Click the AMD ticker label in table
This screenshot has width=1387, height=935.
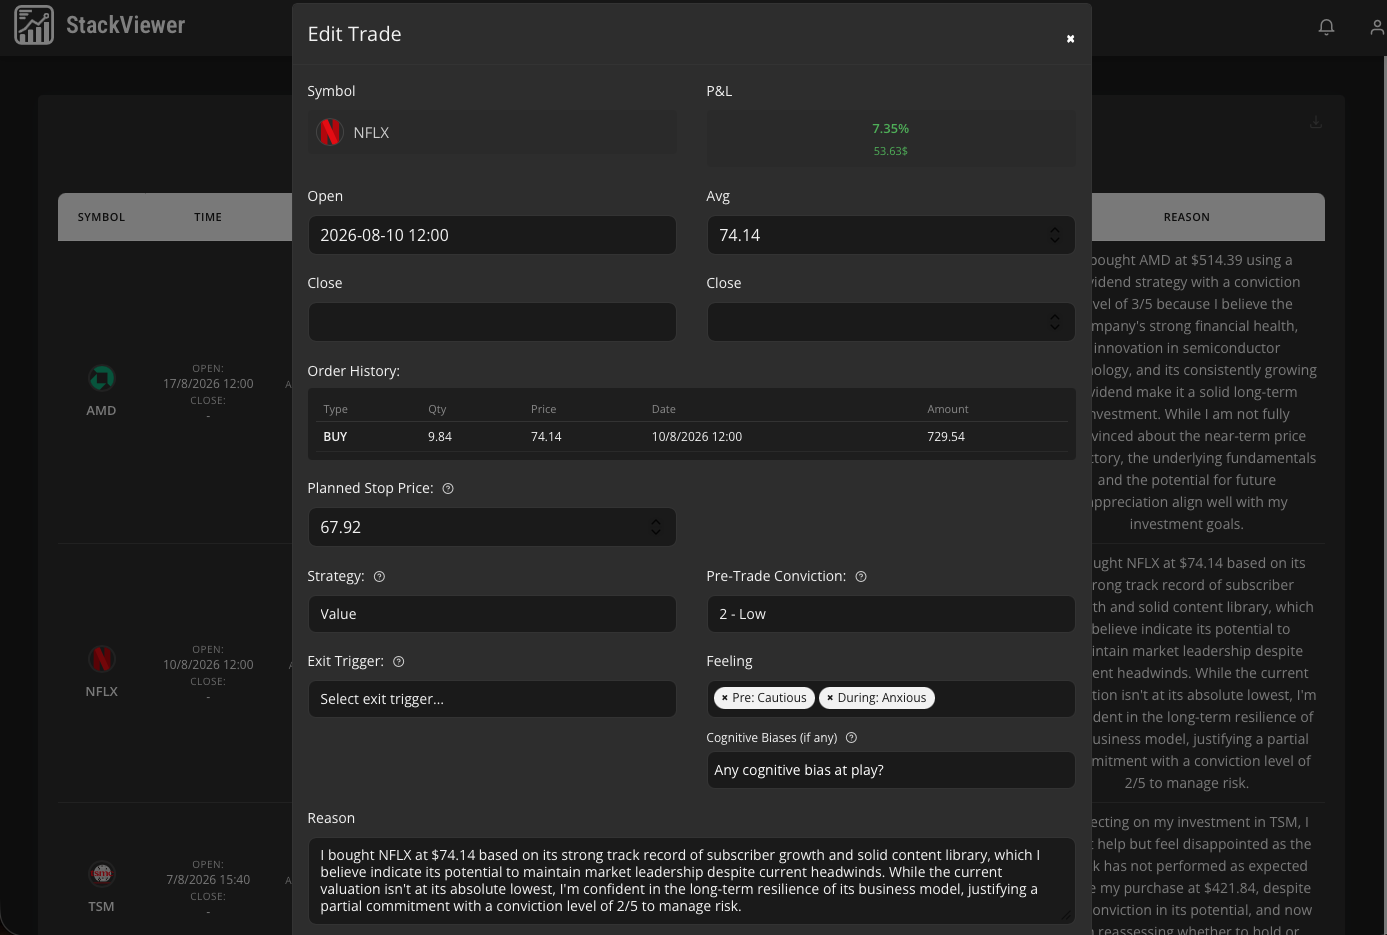click(101, 411)
